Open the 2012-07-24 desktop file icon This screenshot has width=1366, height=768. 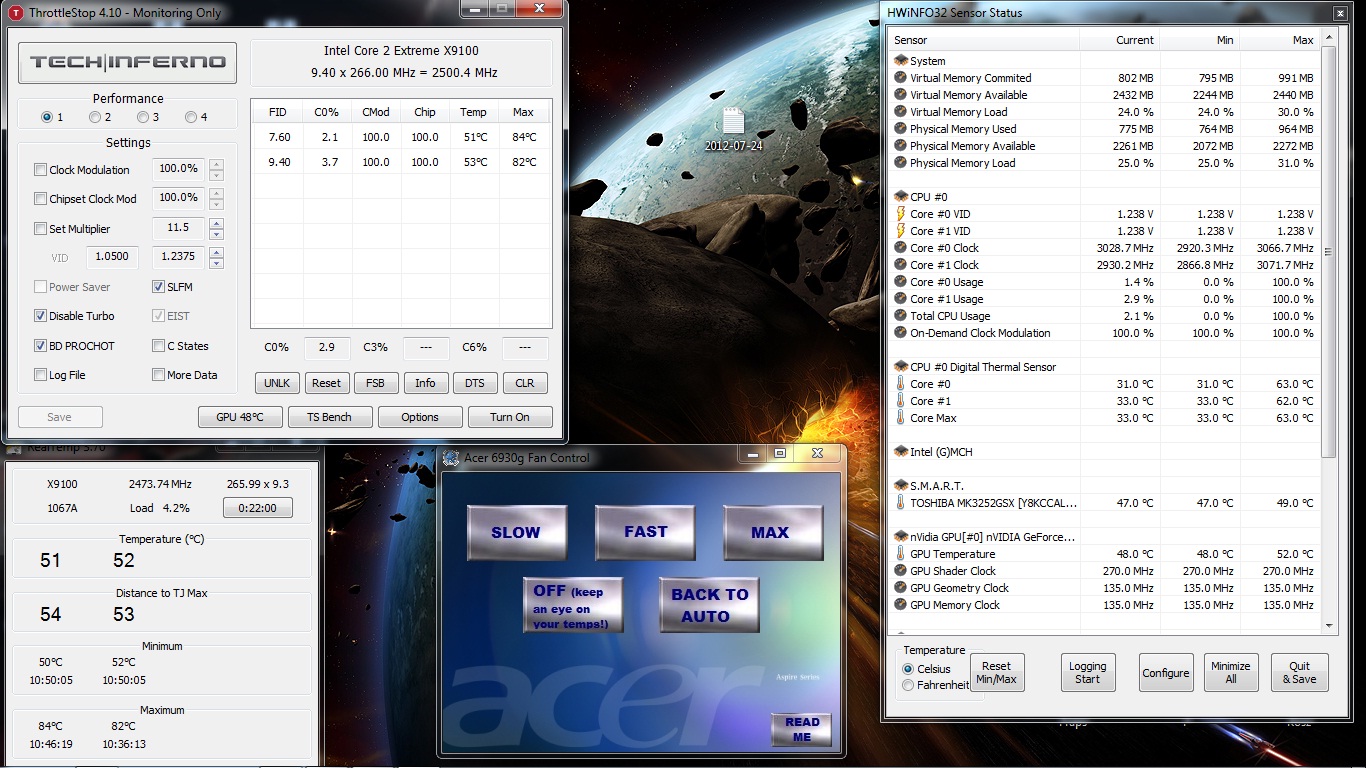pos(733,129)
